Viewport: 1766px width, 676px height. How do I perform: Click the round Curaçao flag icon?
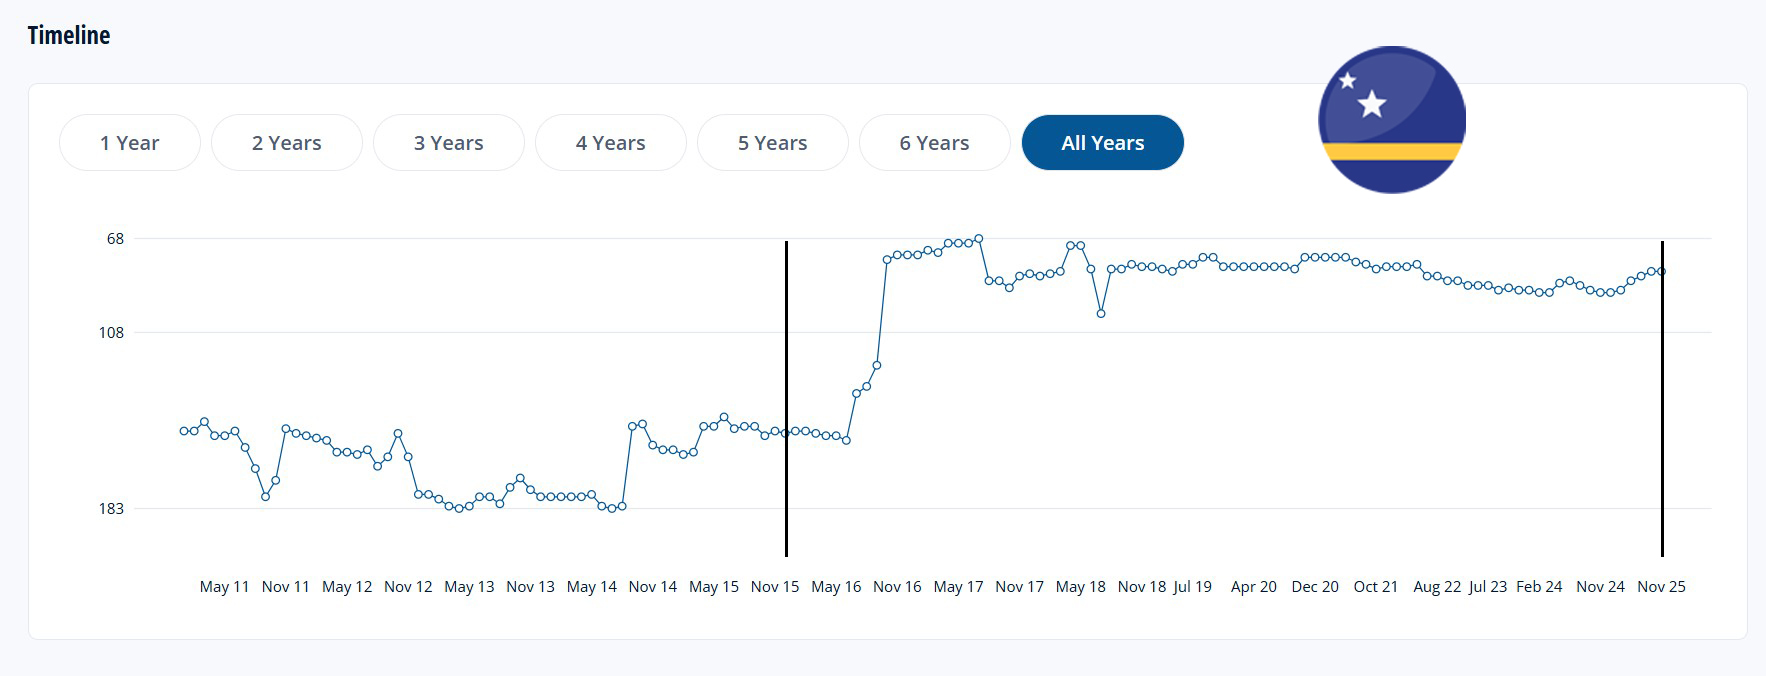pyautogui.click(x=1391, y=120)
